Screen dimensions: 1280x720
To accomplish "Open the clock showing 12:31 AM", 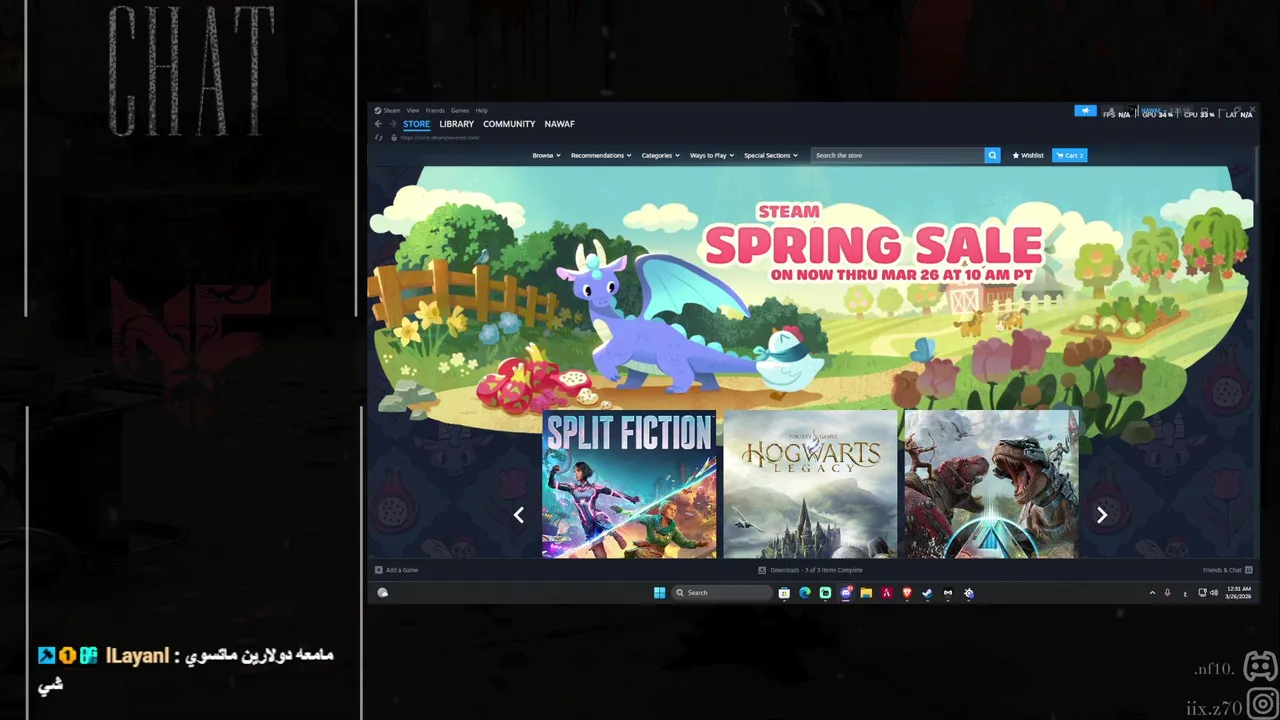I will (x=1238, y=592).
